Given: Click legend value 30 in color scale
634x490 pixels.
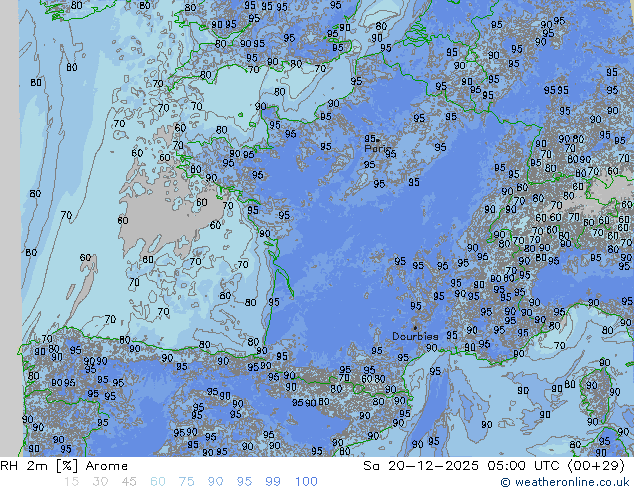Looking at the screenshot, I should click(100, 482).
